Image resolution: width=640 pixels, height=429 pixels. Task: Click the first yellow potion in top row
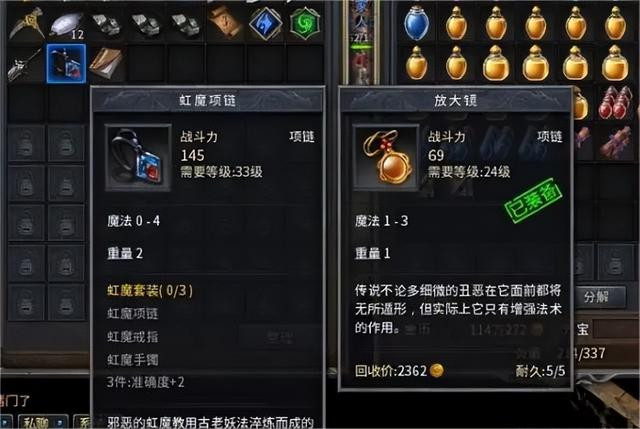456,23
